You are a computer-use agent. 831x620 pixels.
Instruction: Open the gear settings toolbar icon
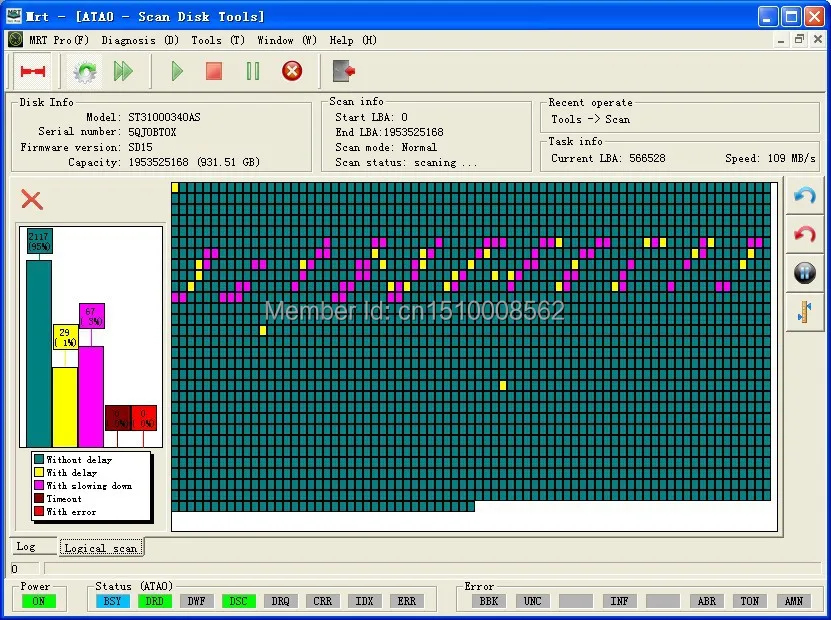[x=84, y=71]
